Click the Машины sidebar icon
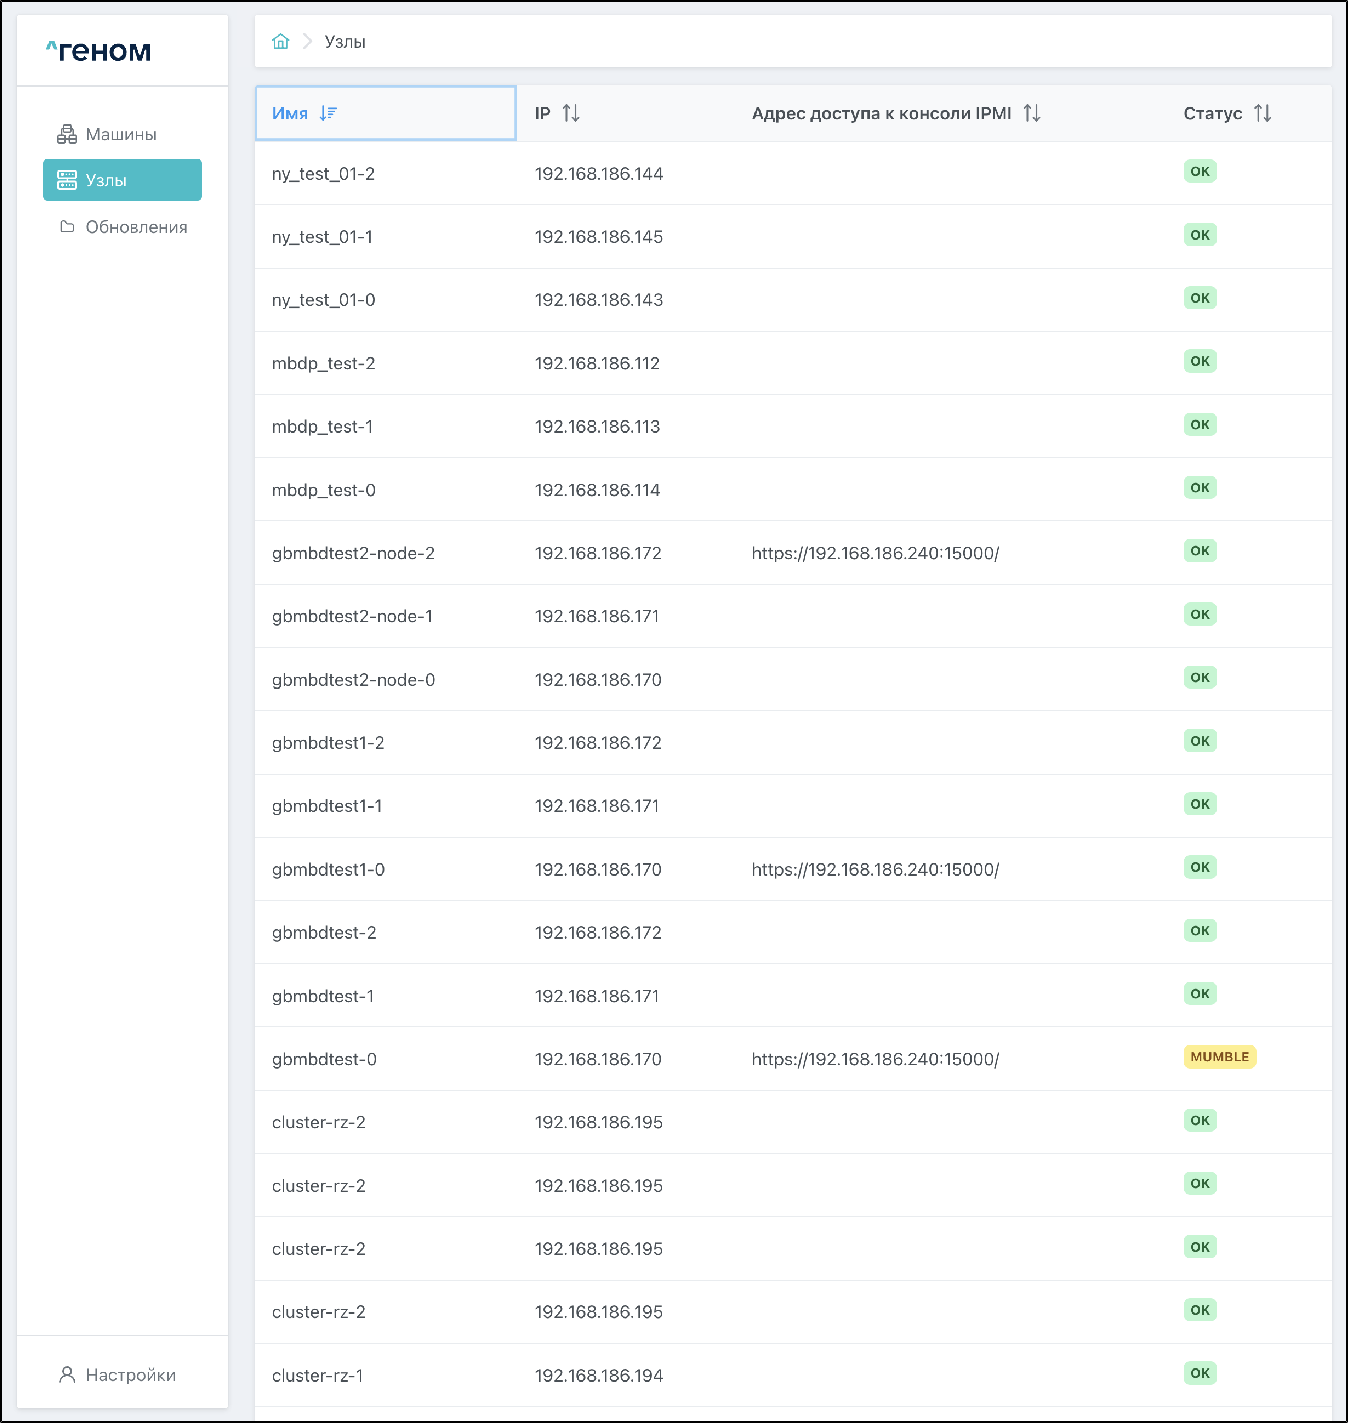Screen dimensions: 1348x1423 pos(67,134)
